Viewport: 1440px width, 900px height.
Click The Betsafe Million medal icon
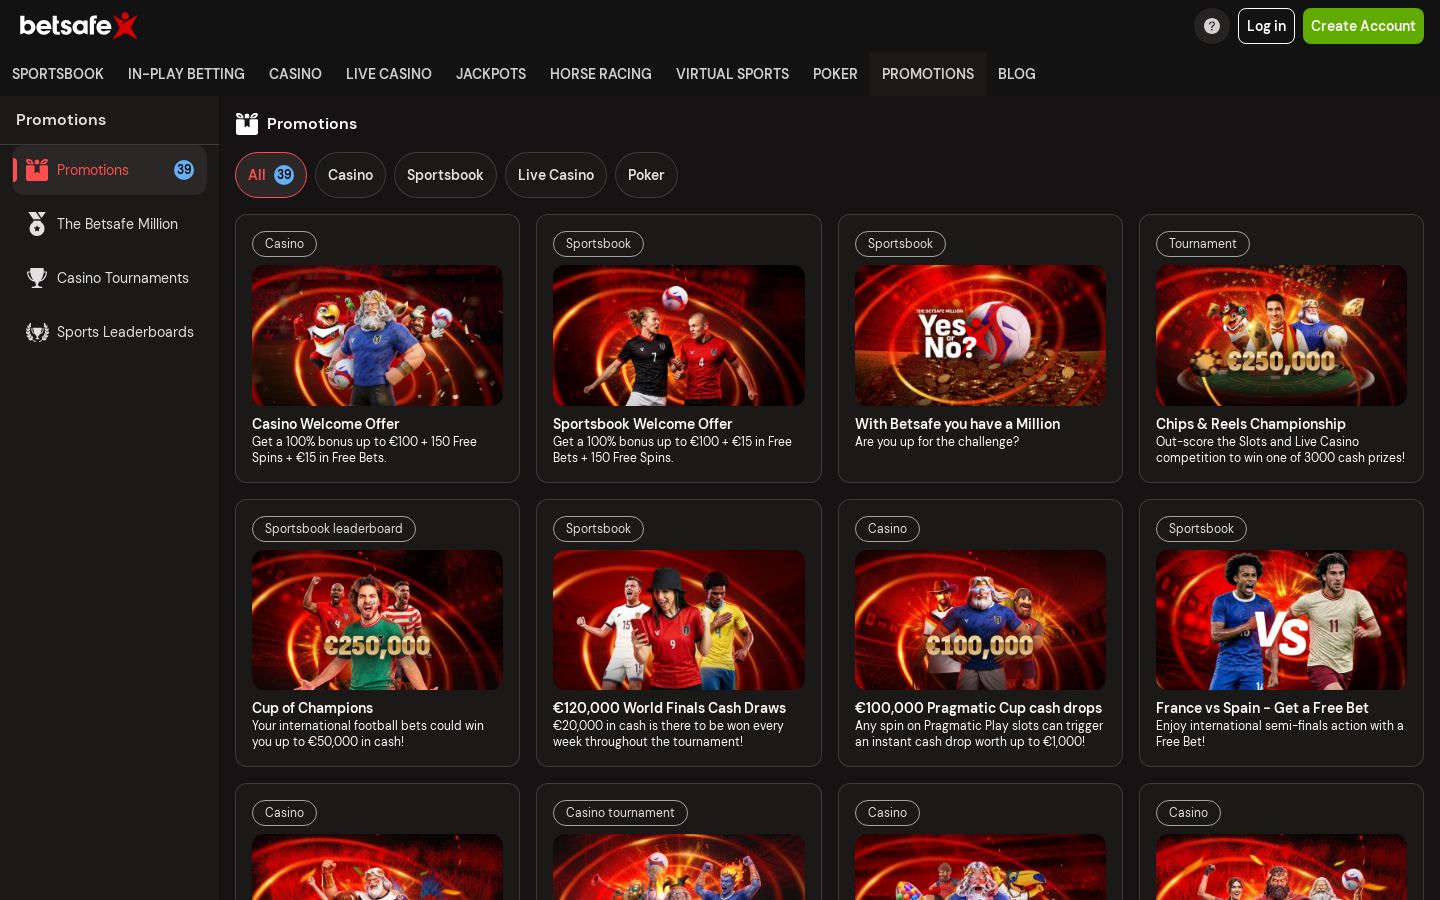(37, 224)
